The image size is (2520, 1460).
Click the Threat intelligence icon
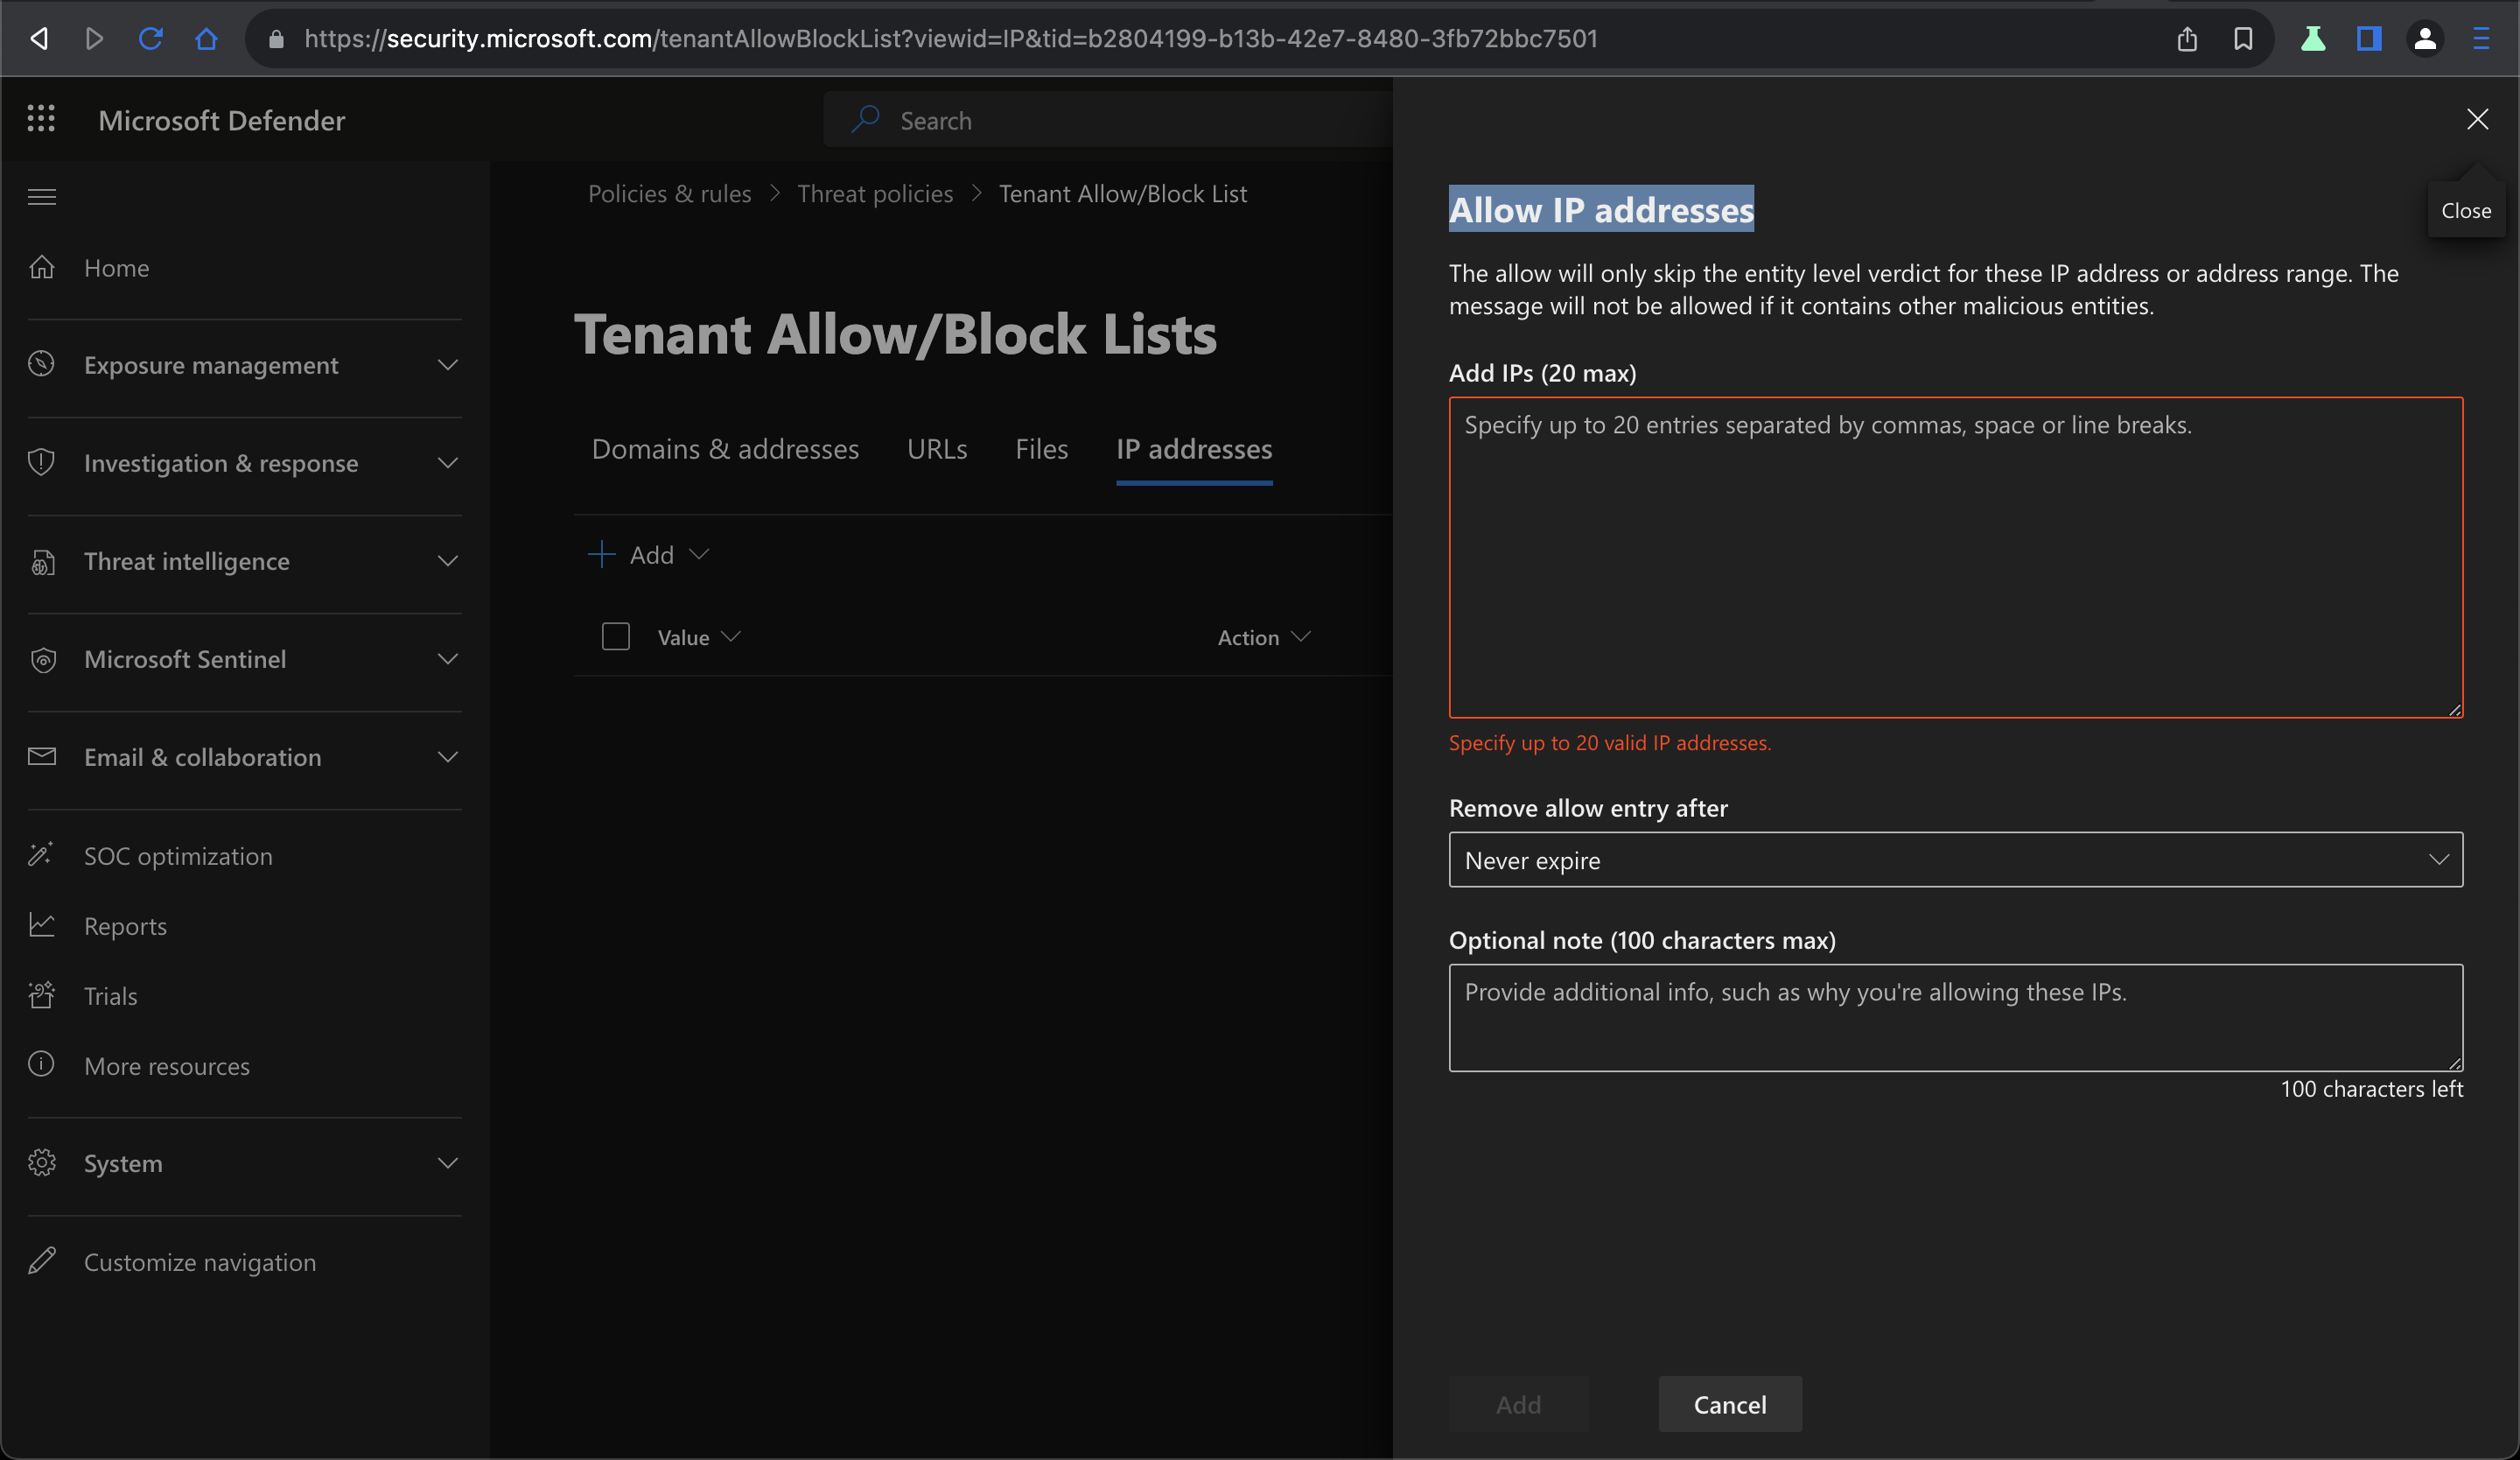tap(42, 561)
